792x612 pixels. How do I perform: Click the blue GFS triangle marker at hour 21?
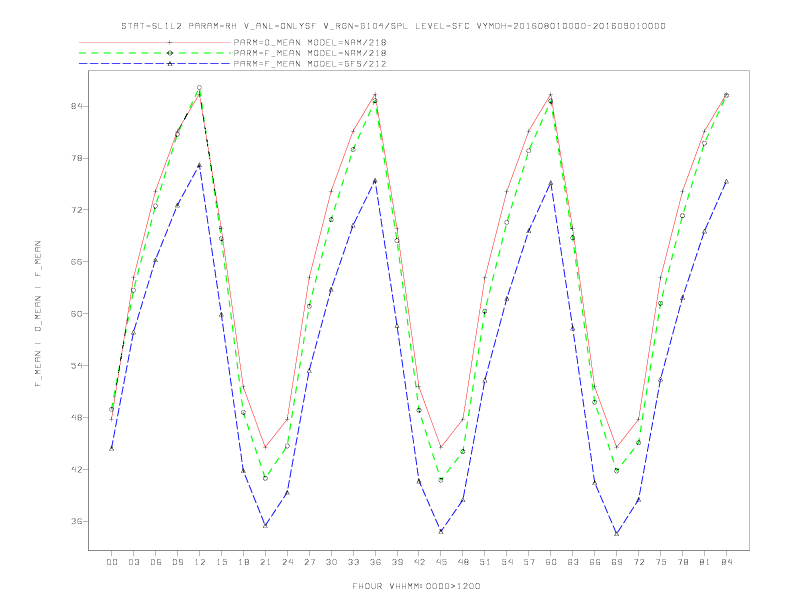click(265, 526)
